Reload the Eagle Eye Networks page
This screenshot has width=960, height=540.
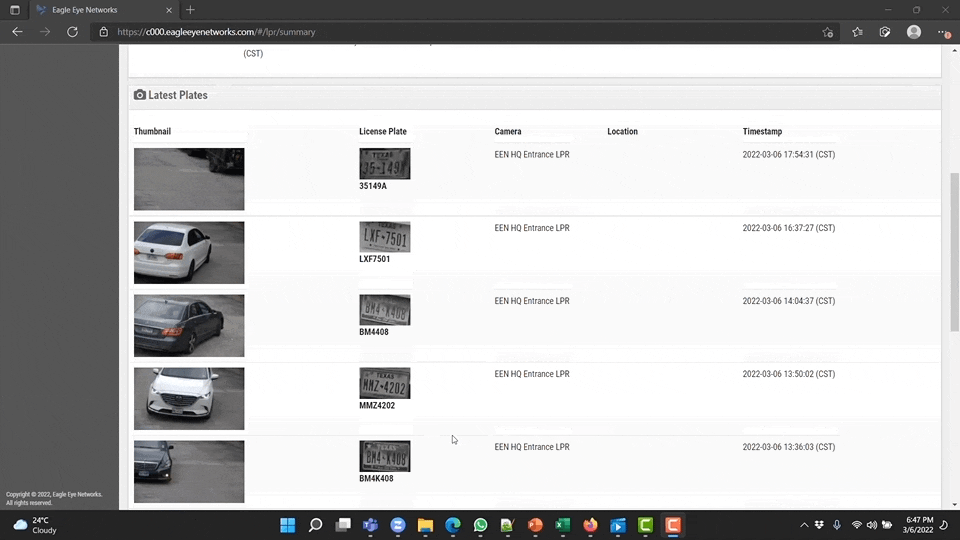tap(72, 32)
